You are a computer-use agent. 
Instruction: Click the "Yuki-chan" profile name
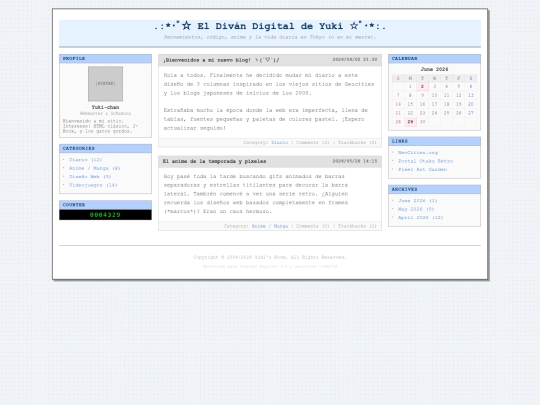(105, 107)
